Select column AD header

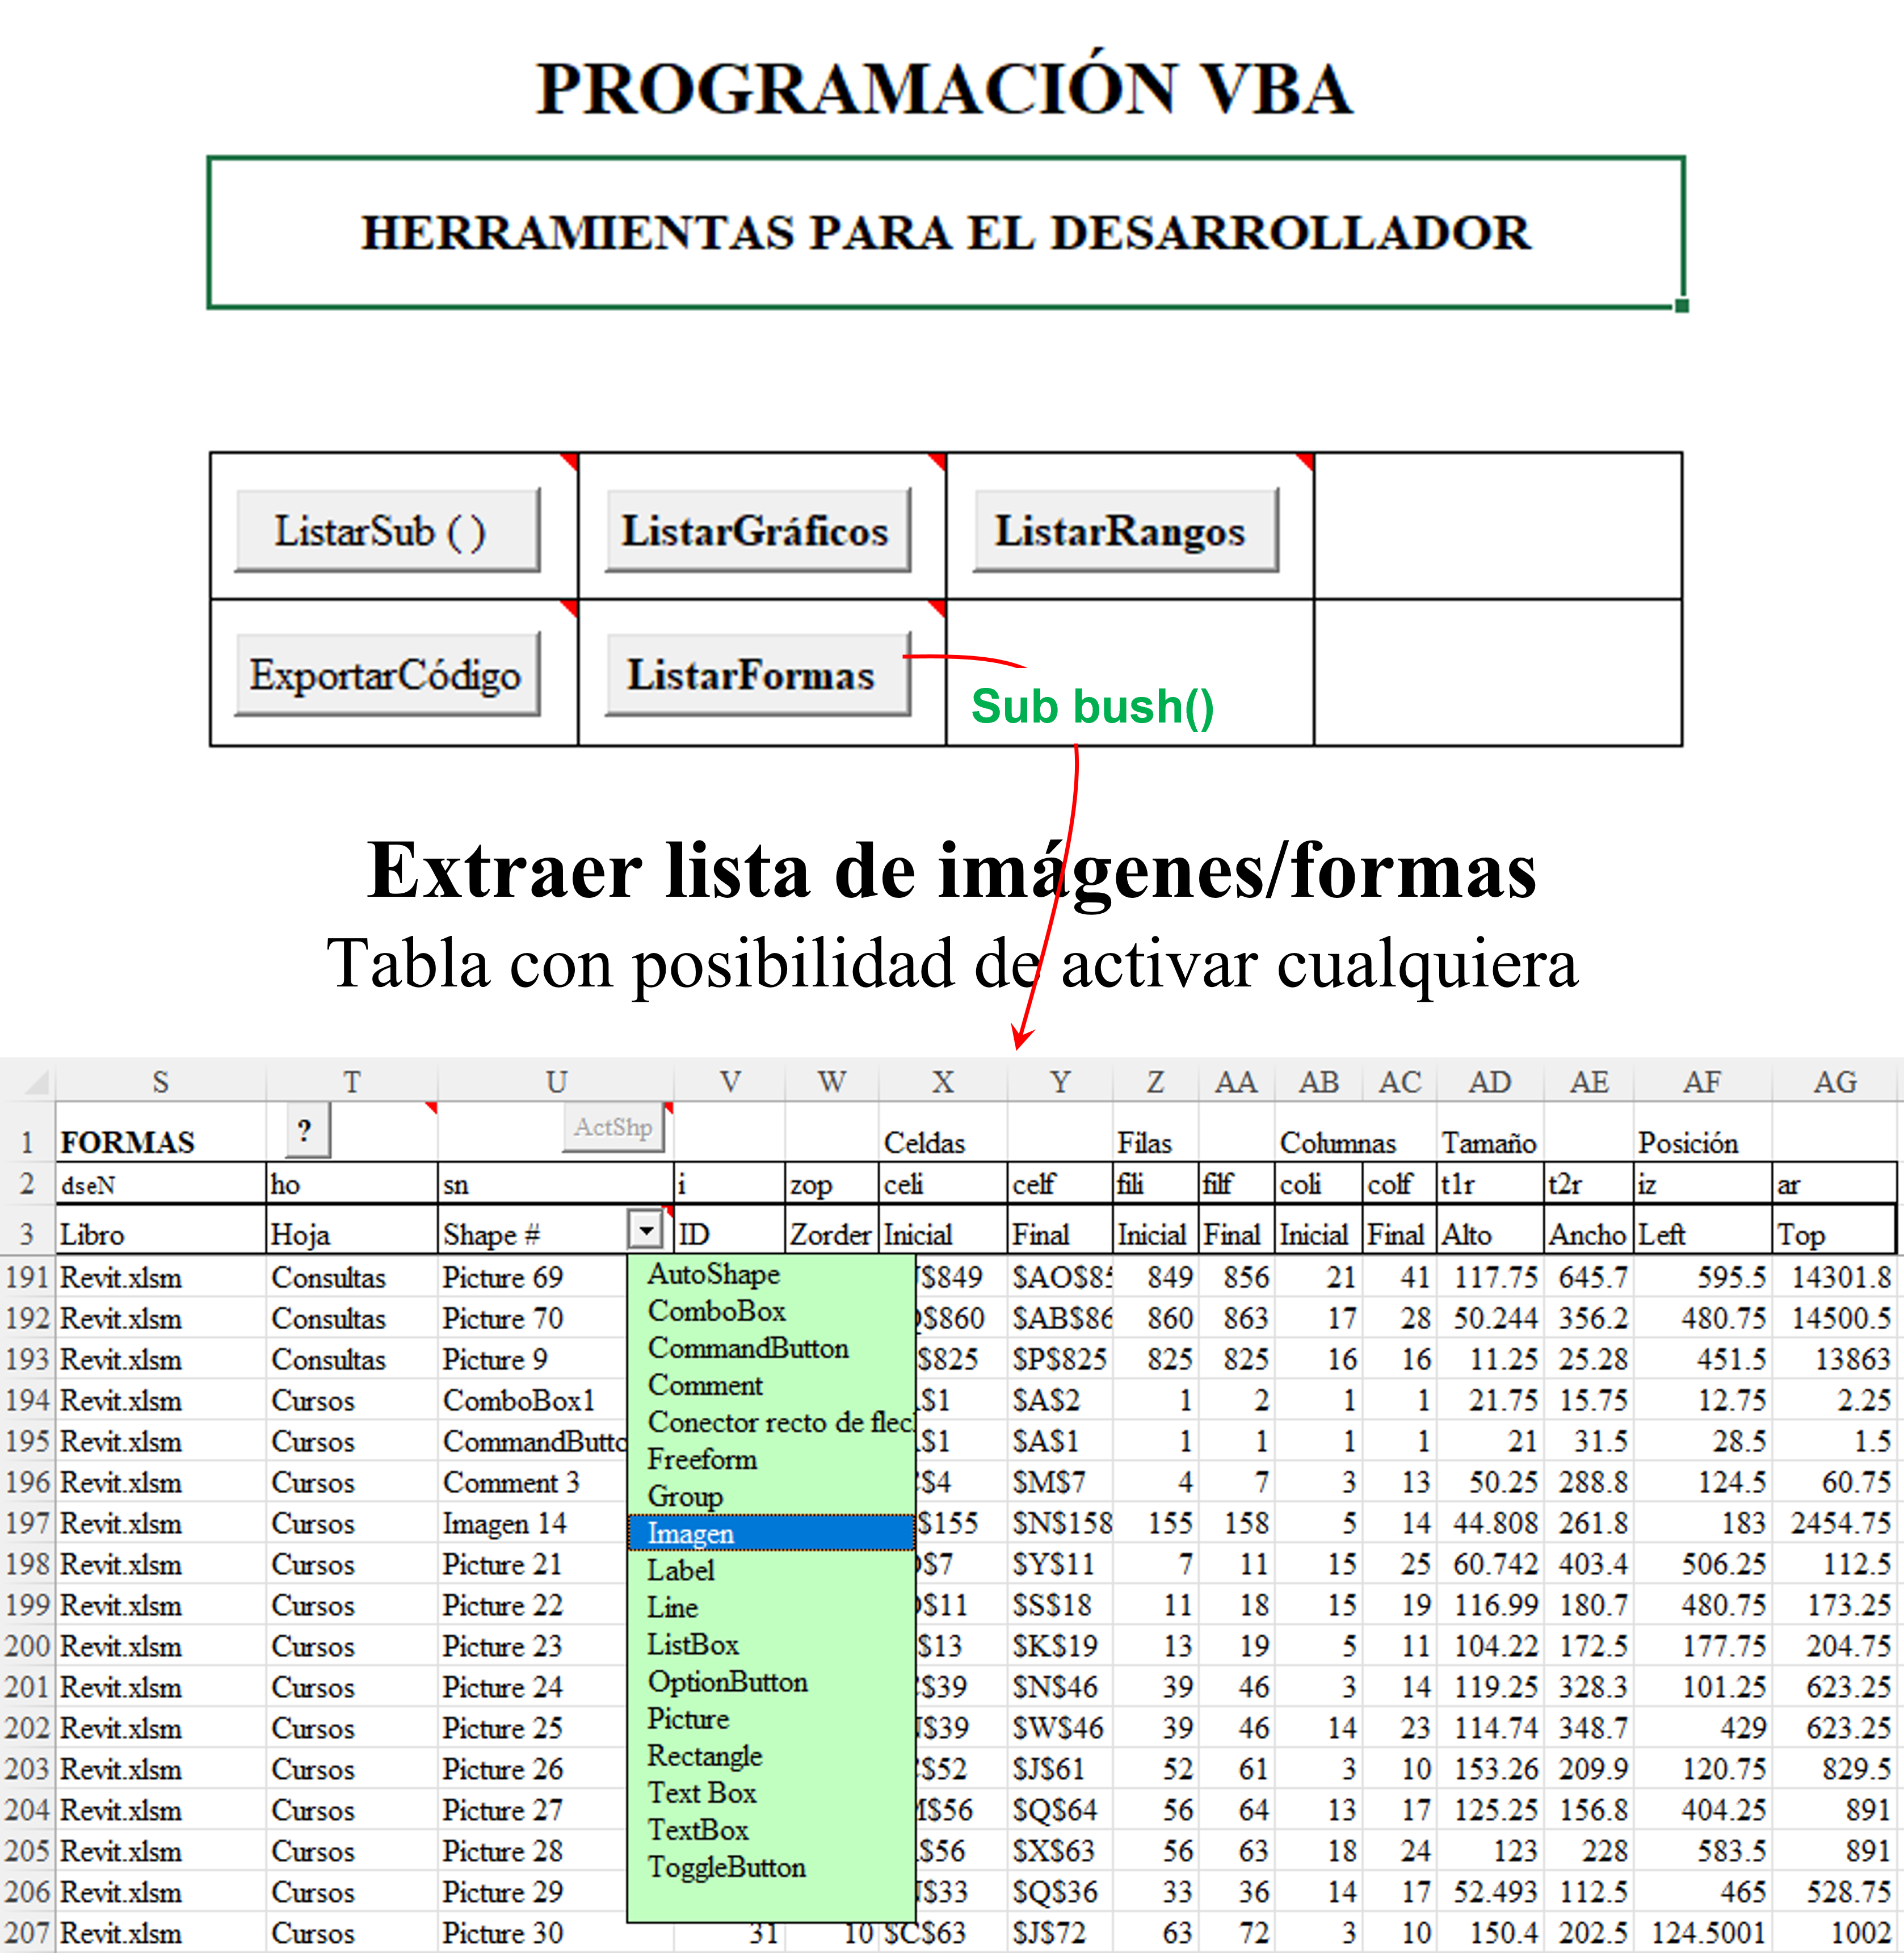tap(1489, 1081)
